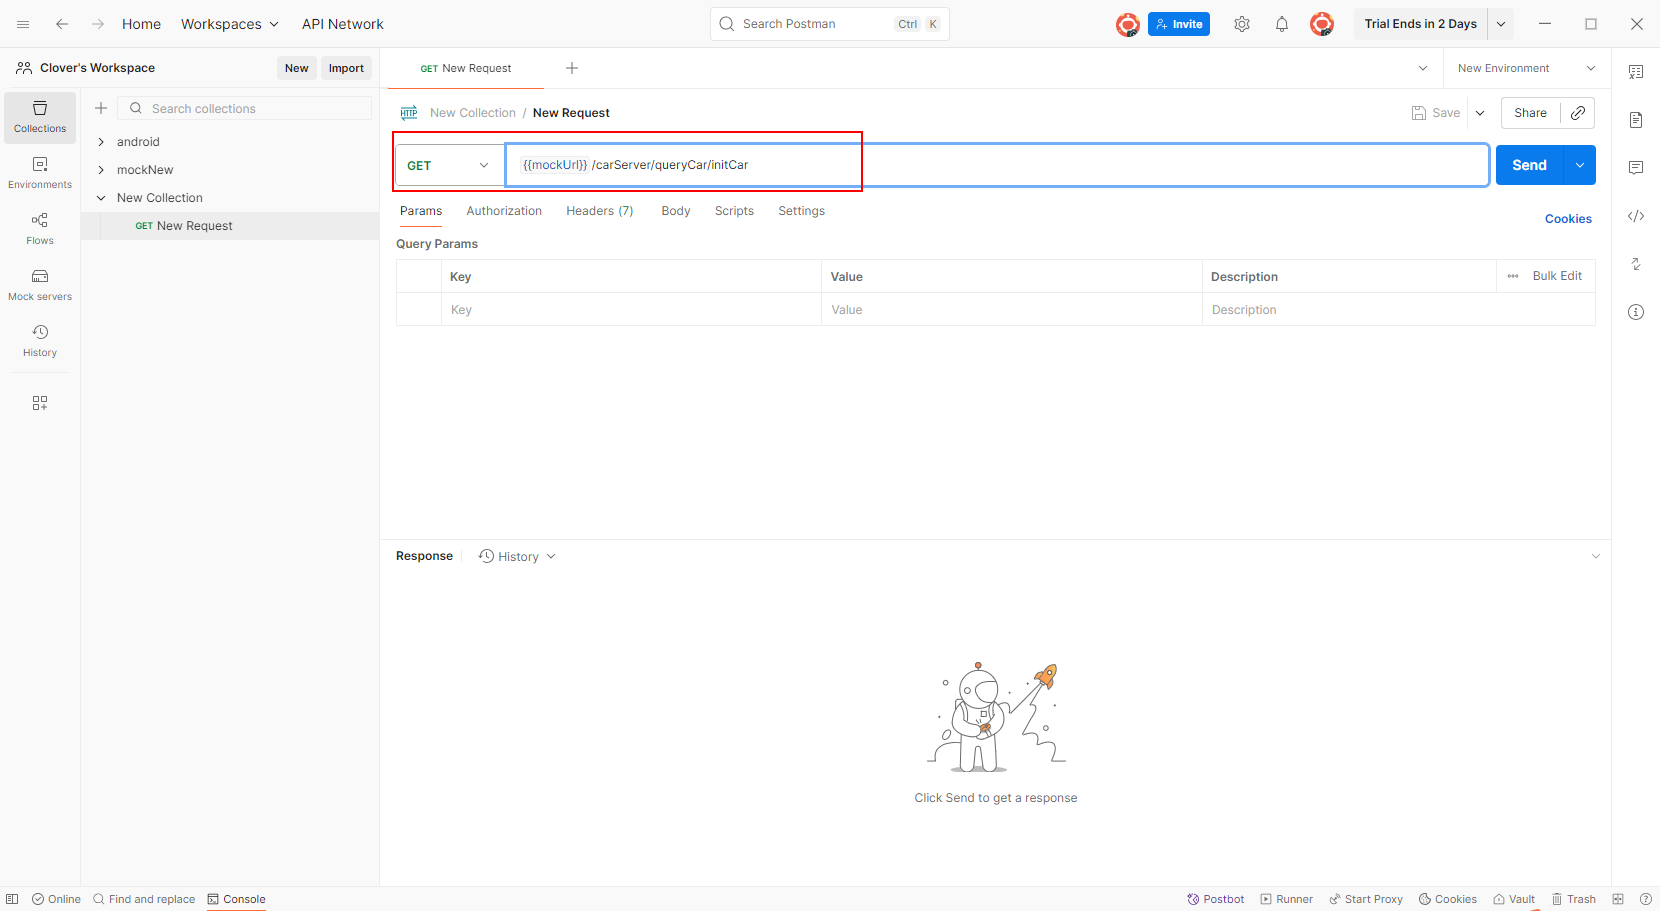The height and width of the screenshot is (911, 1660).
Task: Click the Share button
Action: click(1530, 113)
